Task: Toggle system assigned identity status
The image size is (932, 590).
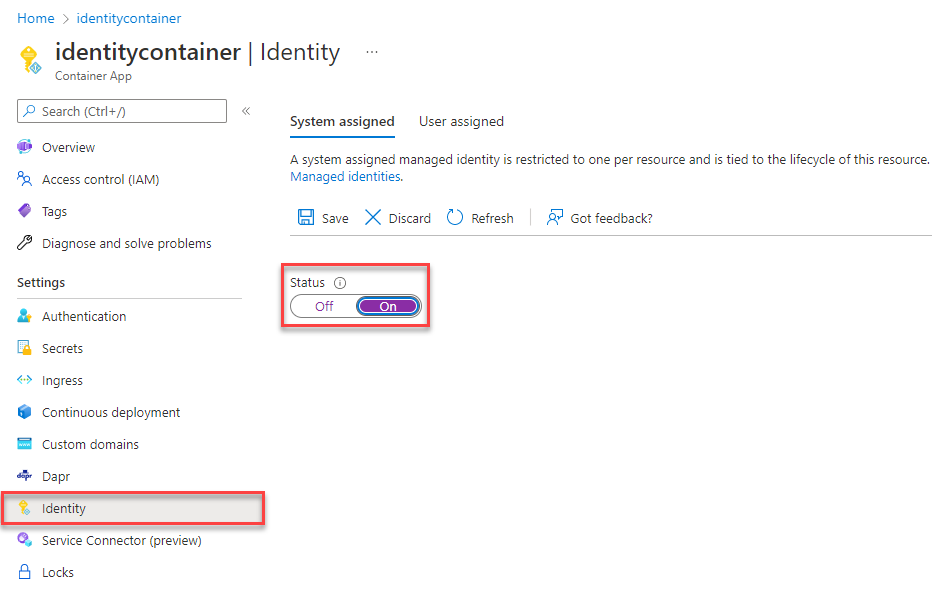Action: (355, 306)
